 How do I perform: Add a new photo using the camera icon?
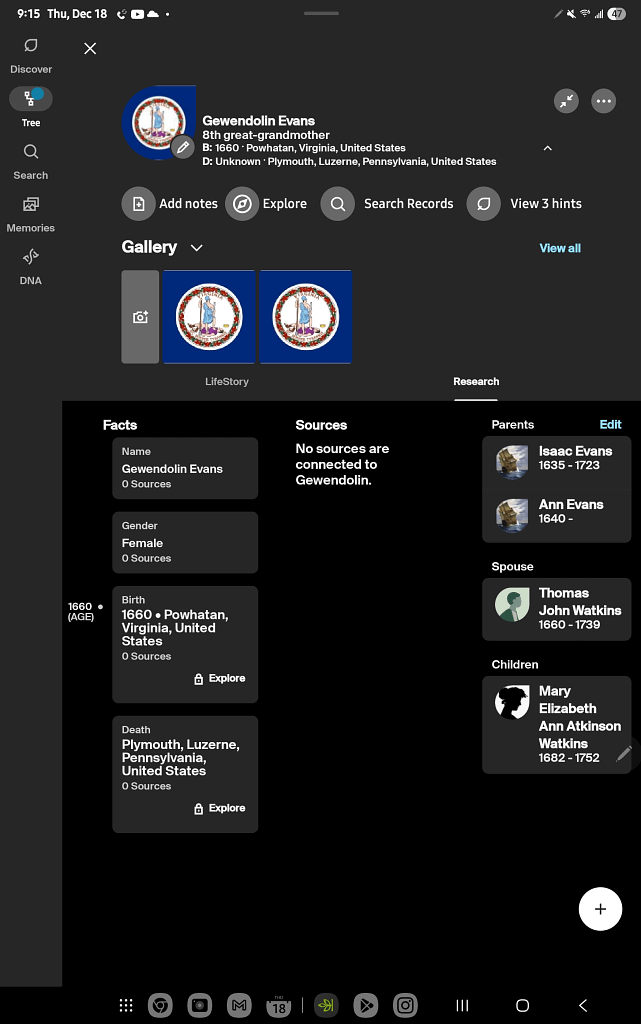click(140, 316)
